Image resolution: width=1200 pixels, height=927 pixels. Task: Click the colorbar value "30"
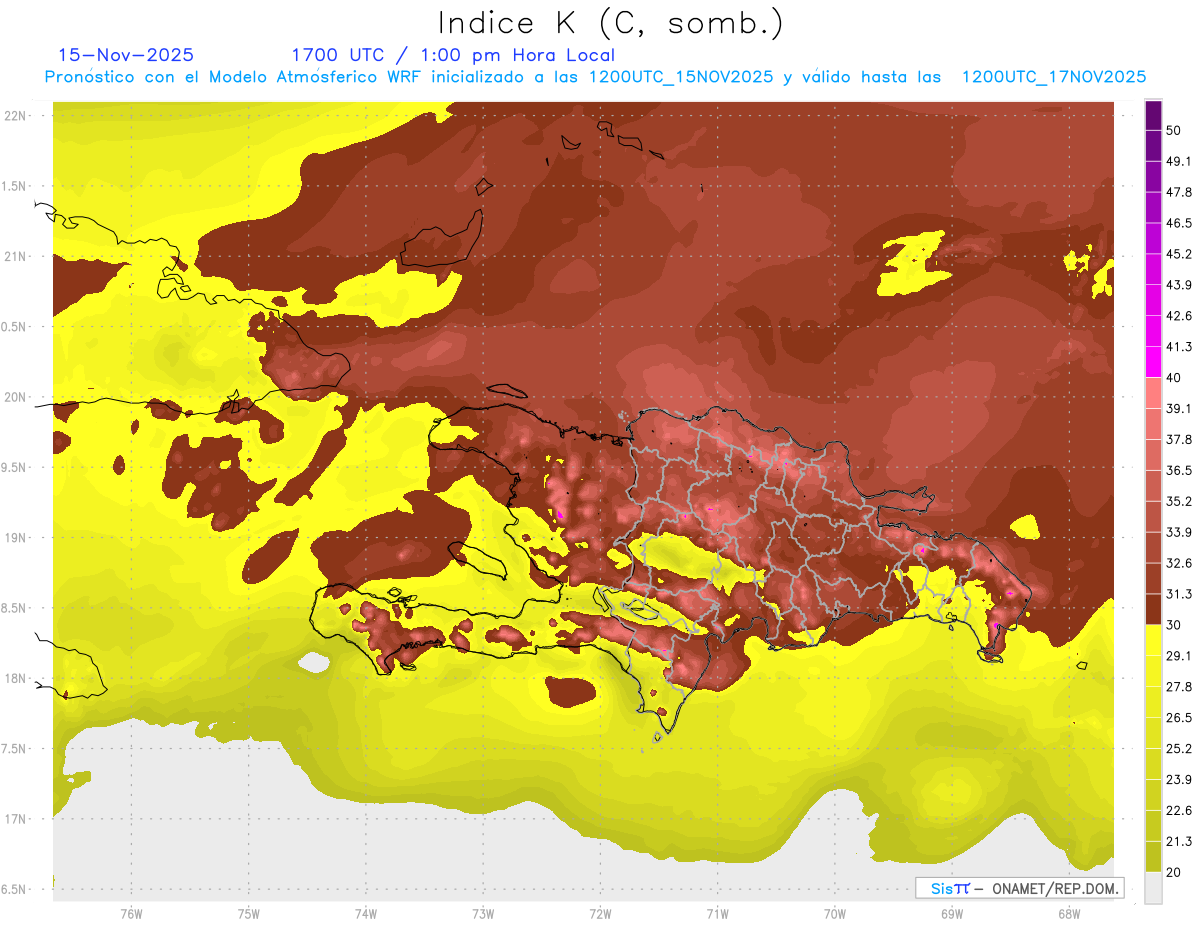point(1173,625)
